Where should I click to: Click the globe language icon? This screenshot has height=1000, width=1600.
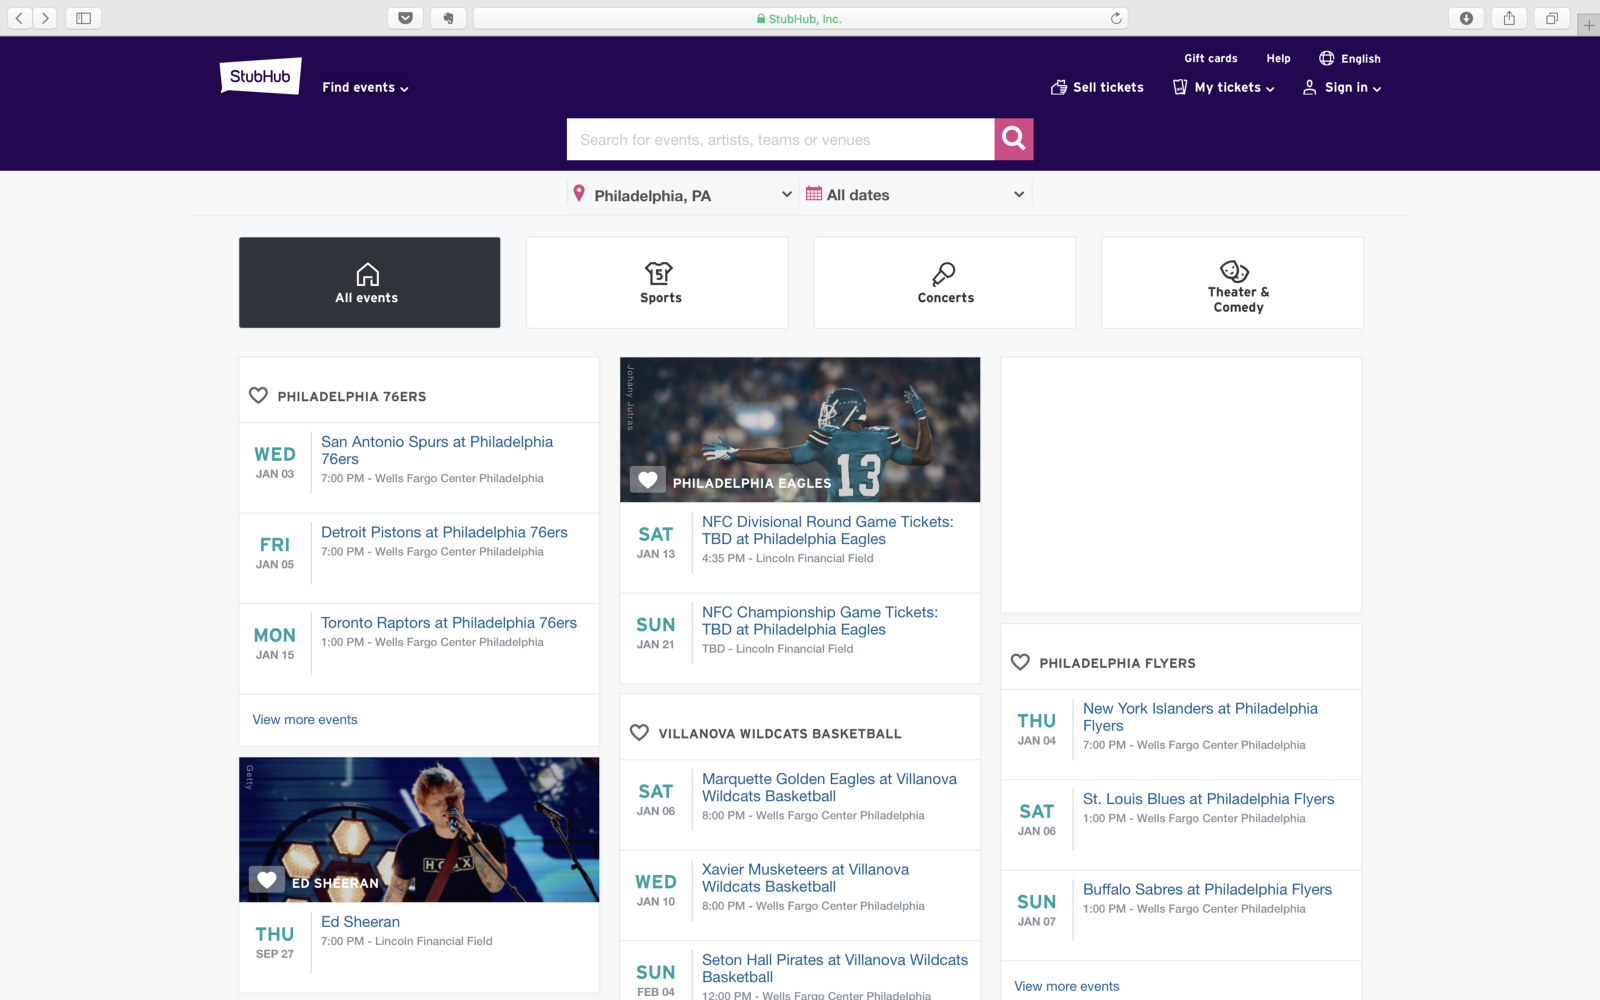point(1326,58)
